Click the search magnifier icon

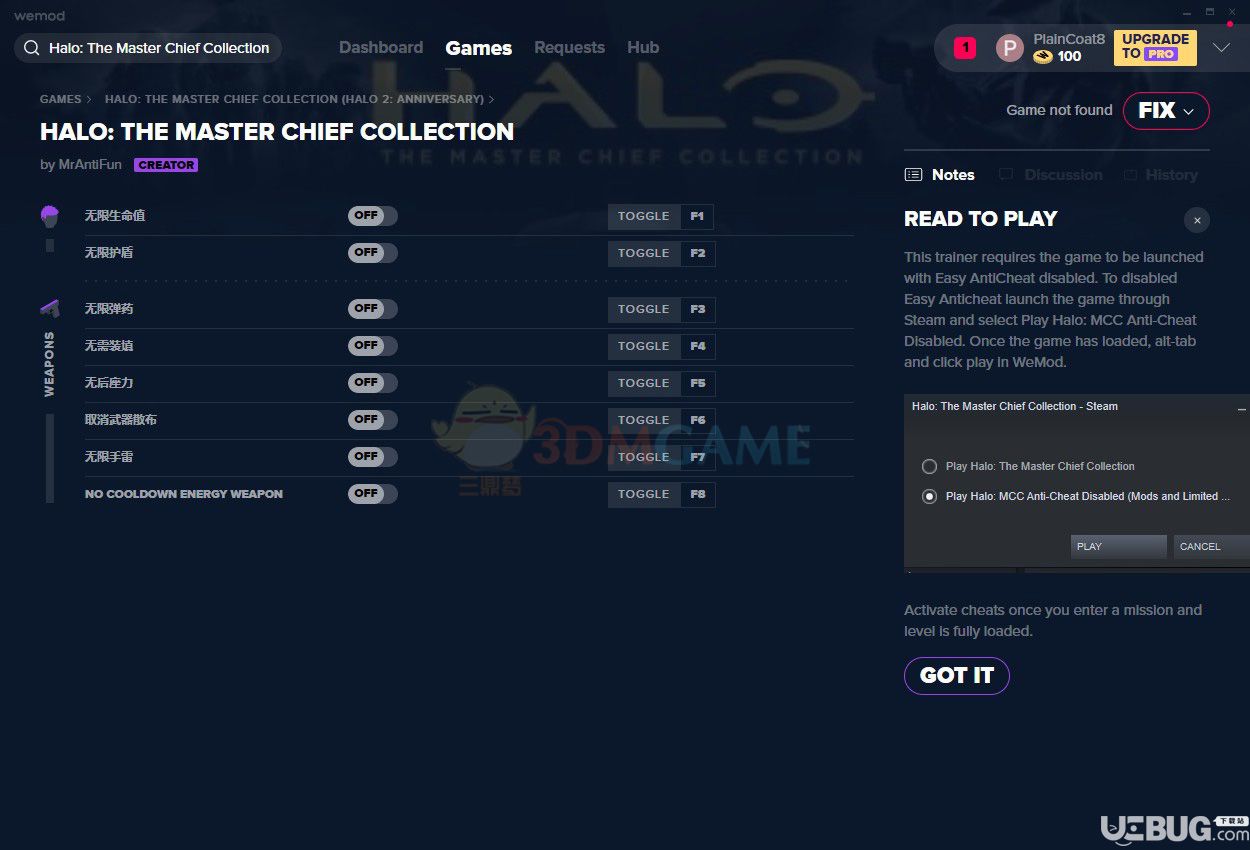point(32,48)
